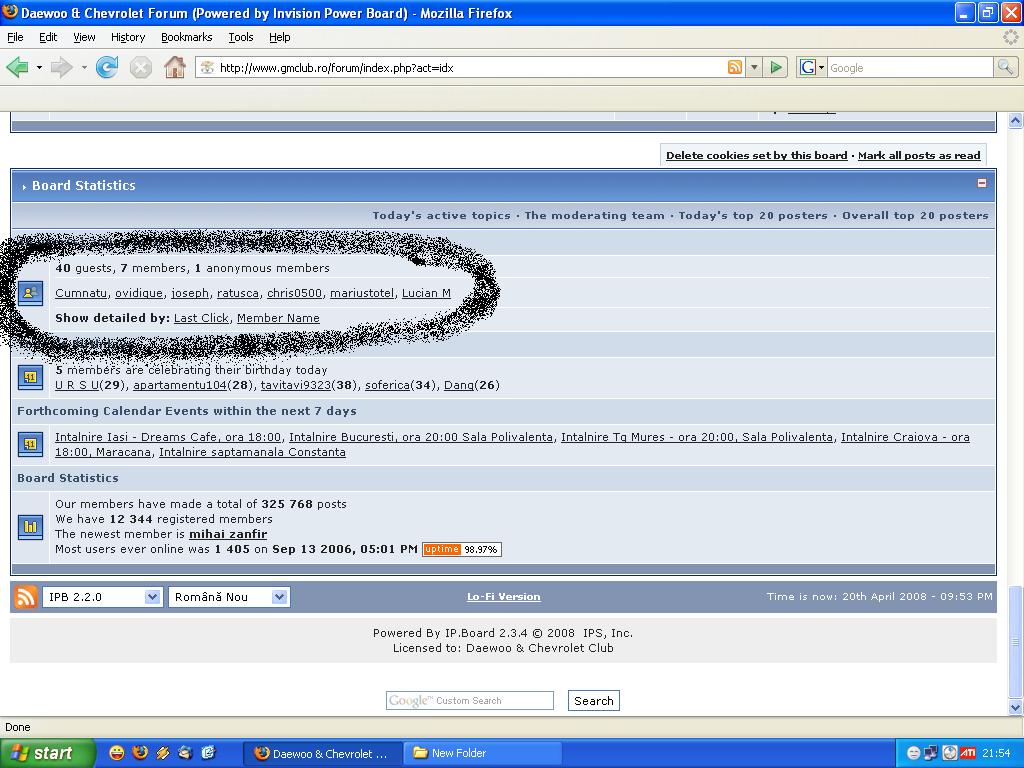Image resolution: width=1024 pixels, height=768 pixels.
Task: Open the Bookmarks menu
Action: click(x=187, y=37)
